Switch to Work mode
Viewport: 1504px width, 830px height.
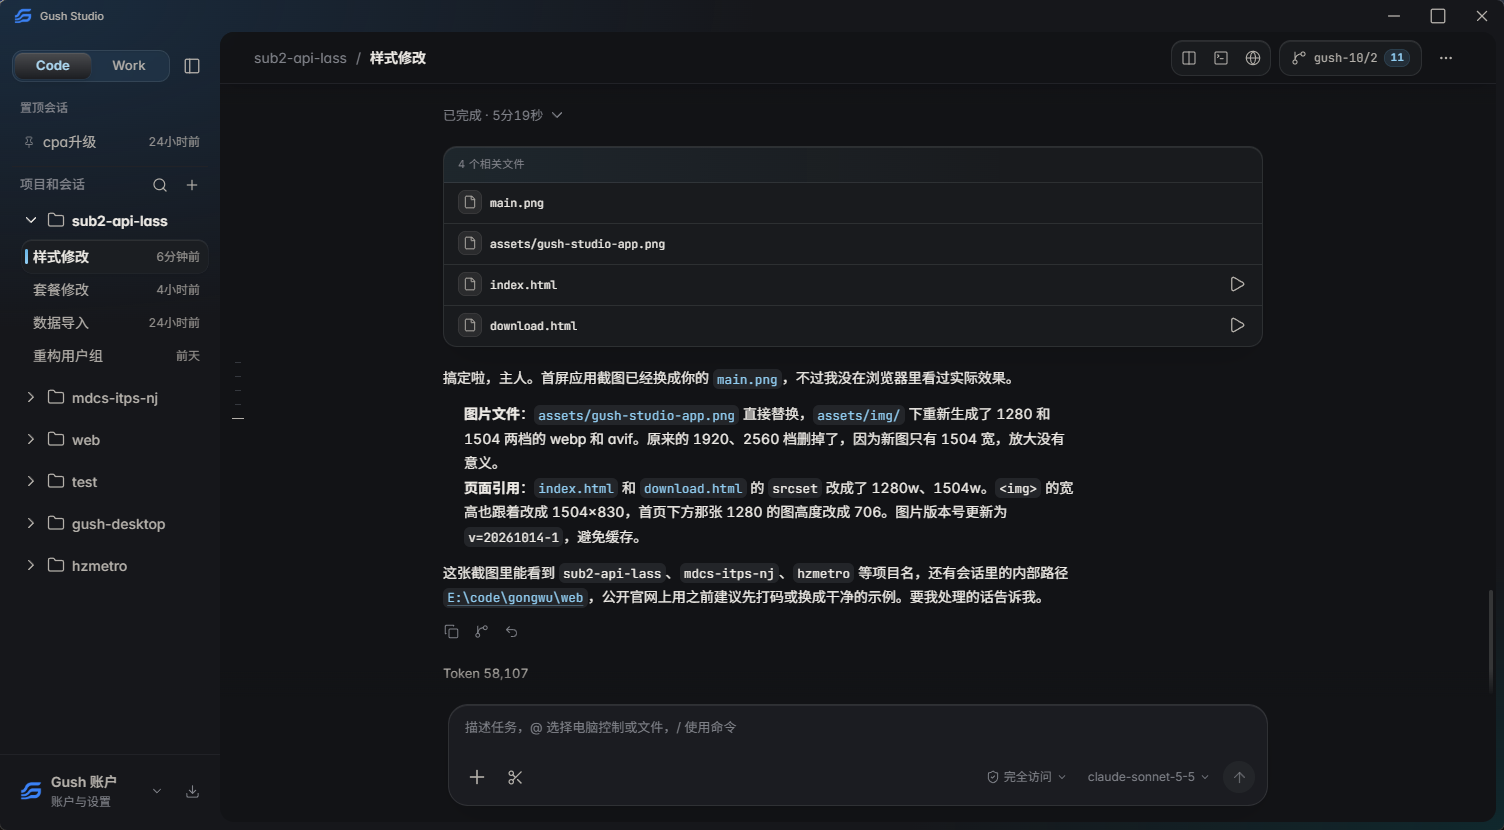[x=129, y=66]
